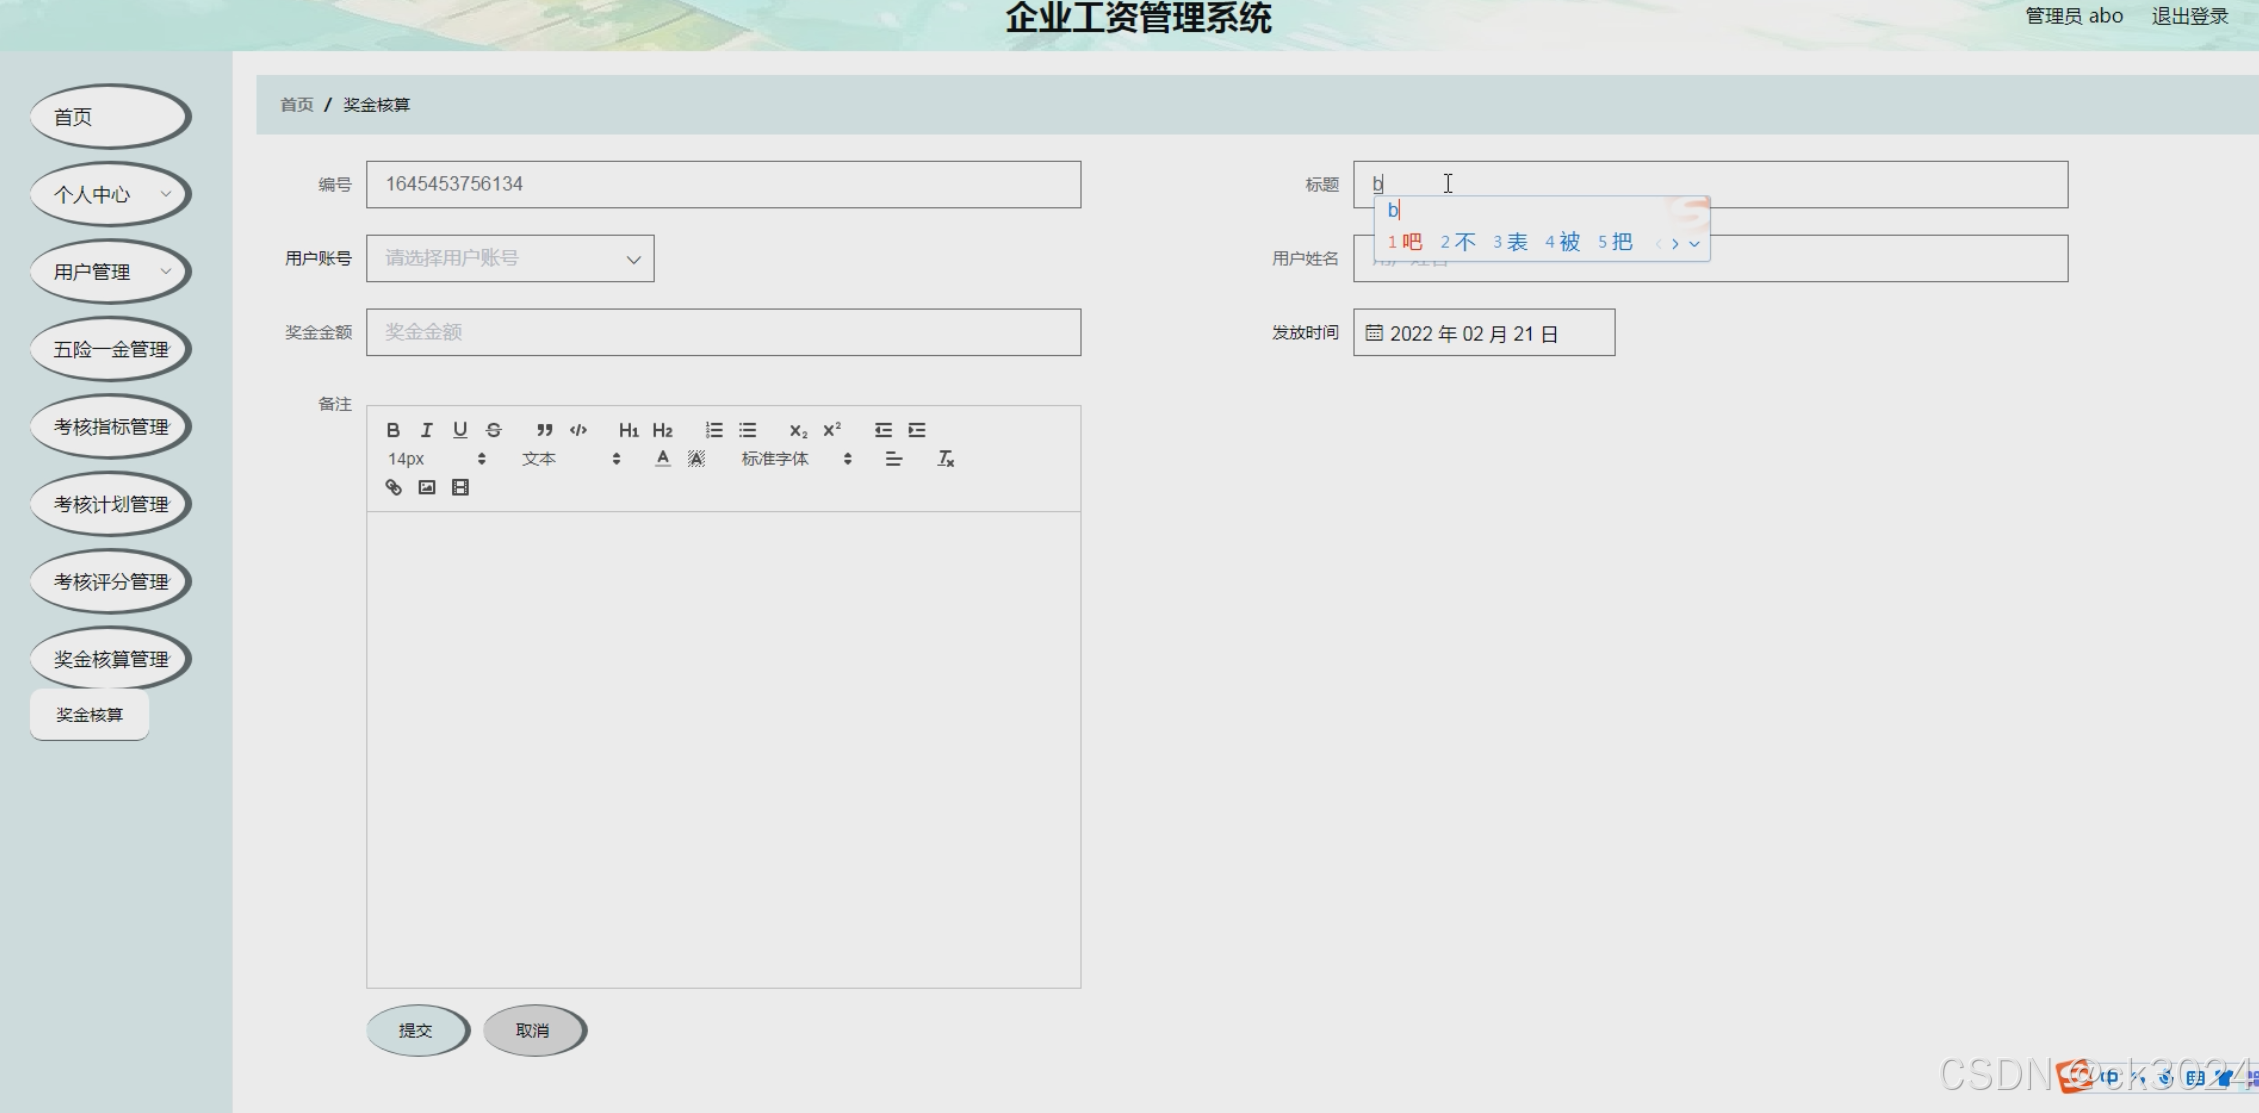Insert an image into the 备注 field
This screenshot has width=2259, height=1113.
427,487
